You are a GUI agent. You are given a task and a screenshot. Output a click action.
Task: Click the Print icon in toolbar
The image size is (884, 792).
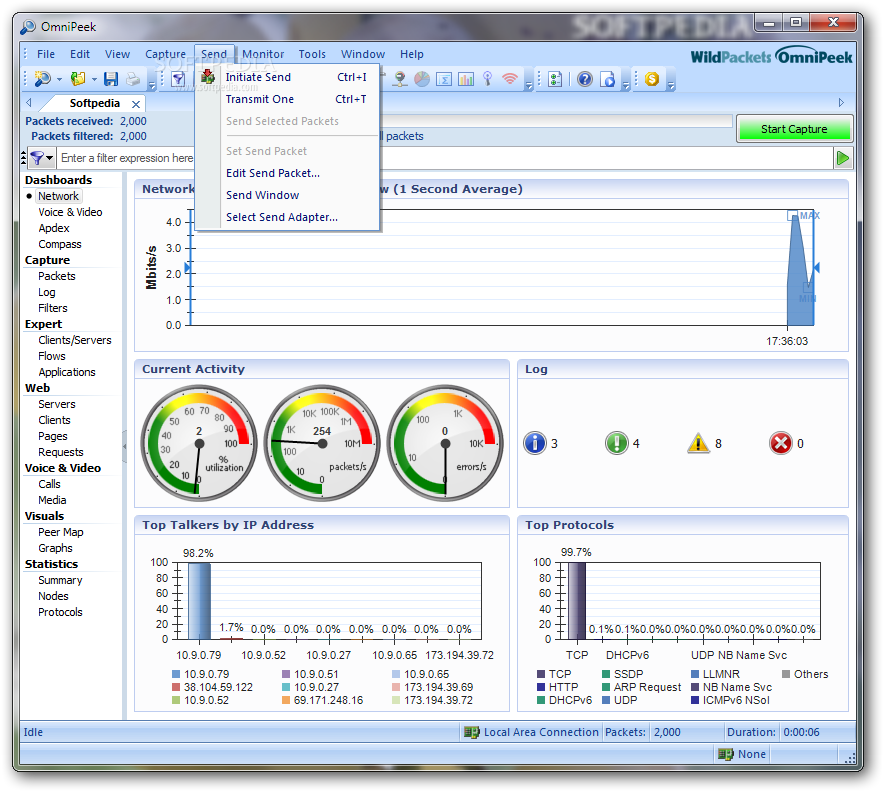coord(133,79)
